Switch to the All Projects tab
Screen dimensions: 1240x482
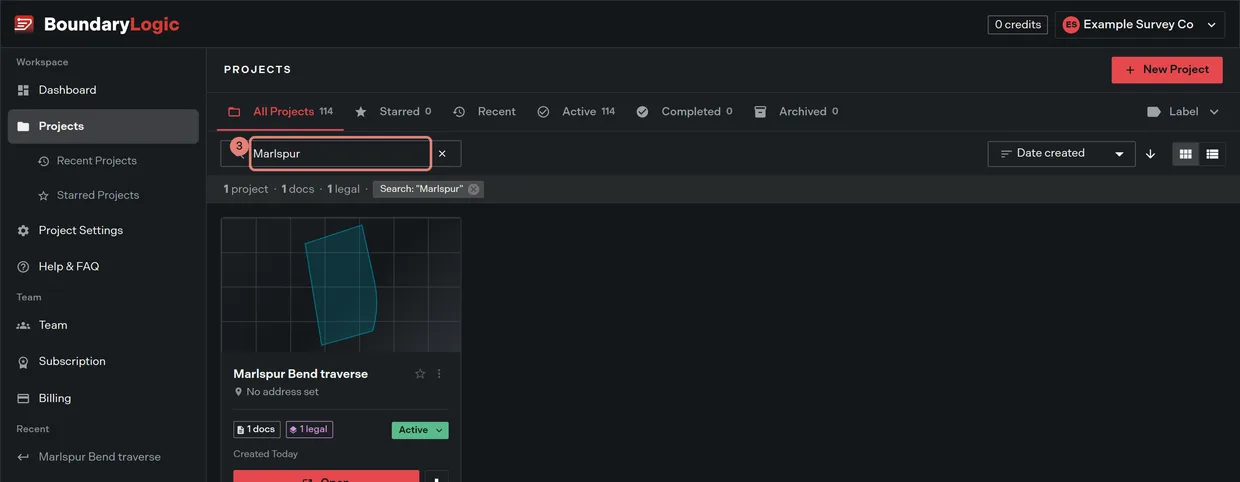point(280,112)
